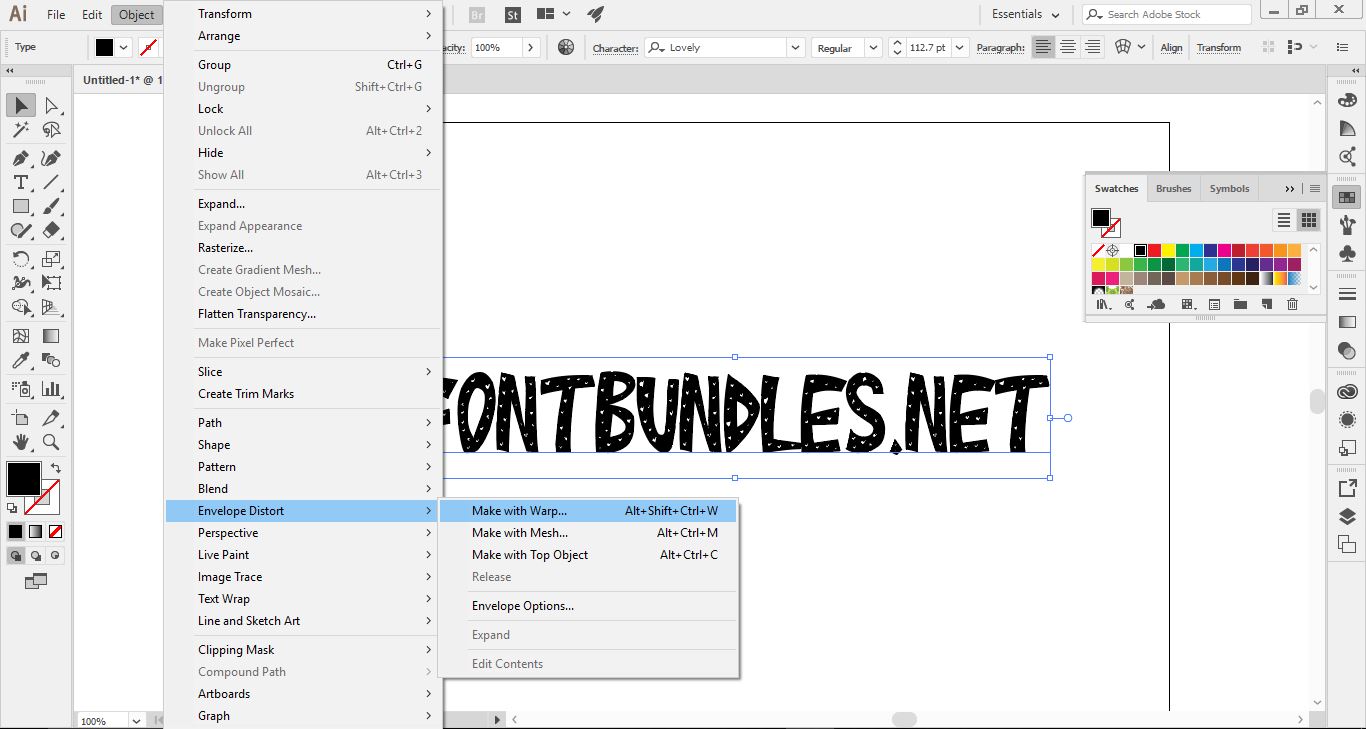Choose Envelope Options...

click(x=588, y=606)
